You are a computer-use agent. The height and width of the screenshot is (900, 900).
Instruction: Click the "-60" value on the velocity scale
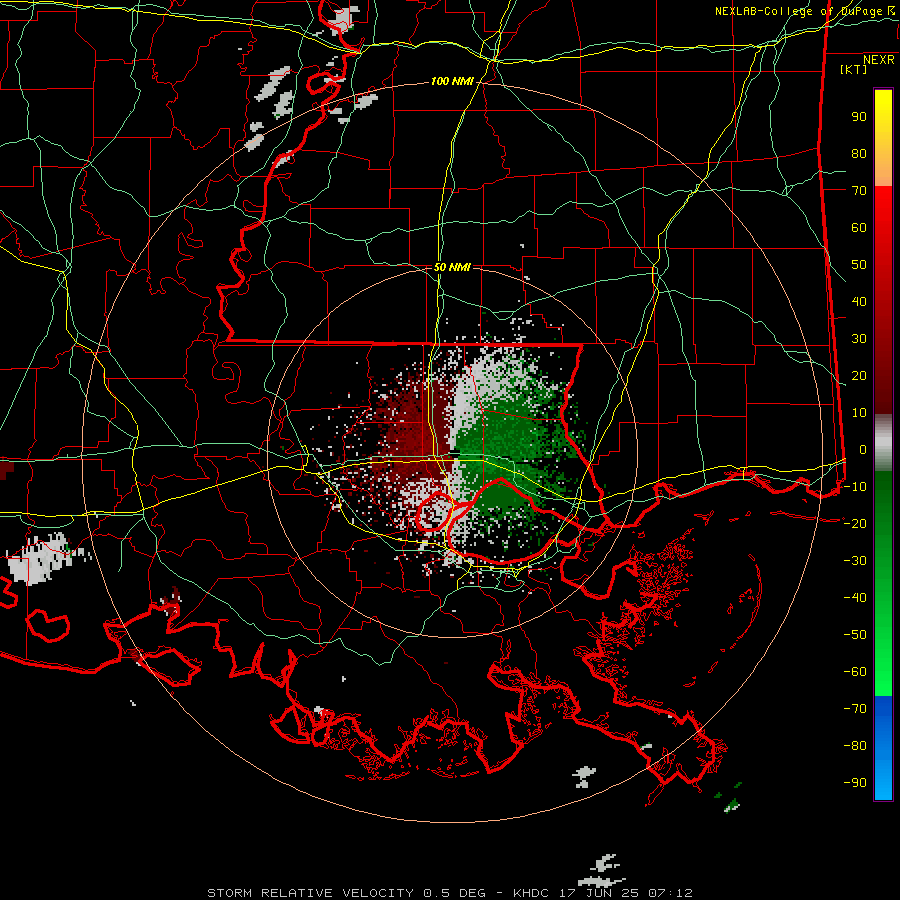(x=855, y=672)
